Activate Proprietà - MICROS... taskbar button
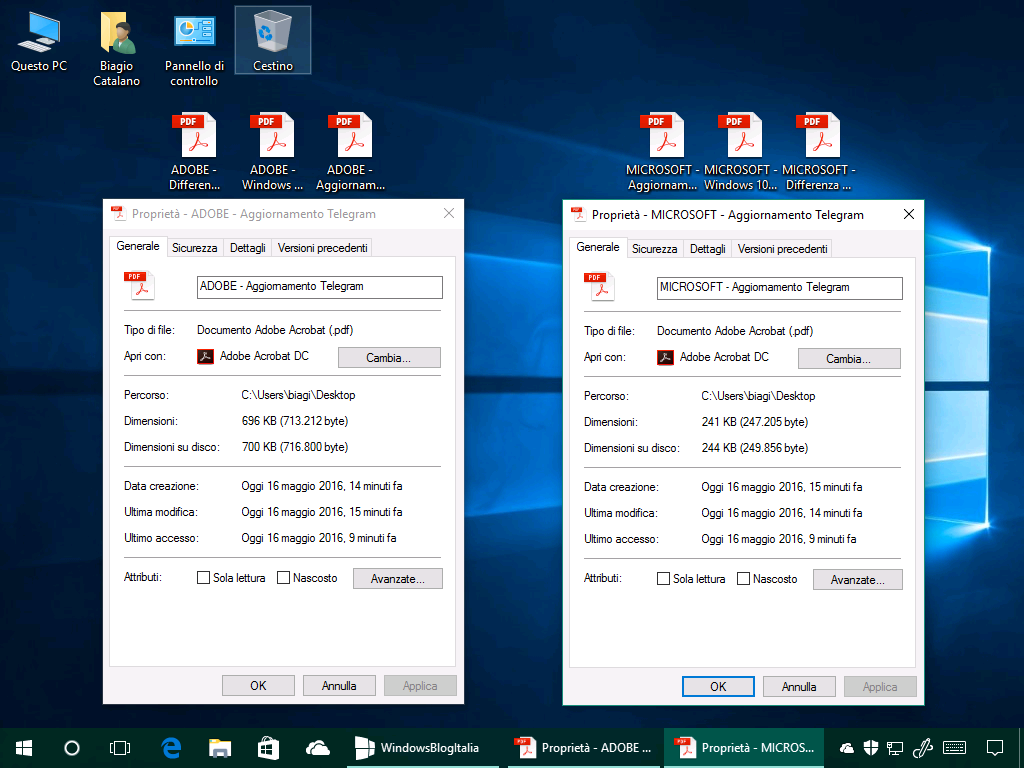Viewport: 1024px width, 768px height. (744, 748)
